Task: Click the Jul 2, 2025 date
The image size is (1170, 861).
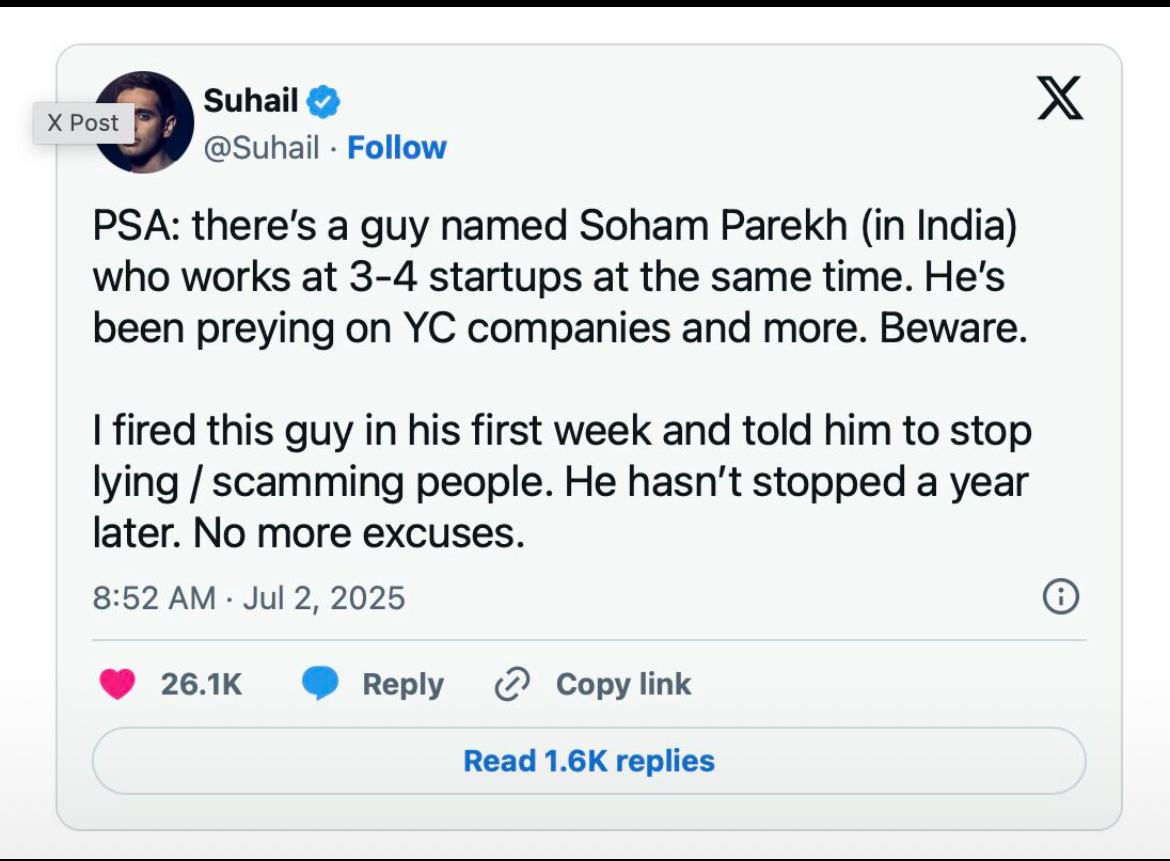Action: pos(324,598)
